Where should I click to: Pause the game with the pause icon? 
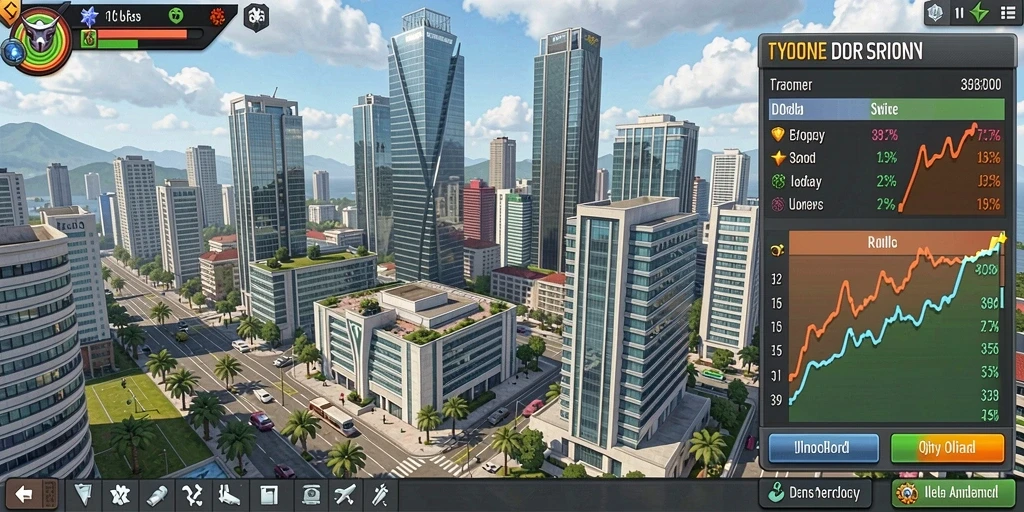tap(959, 12)
